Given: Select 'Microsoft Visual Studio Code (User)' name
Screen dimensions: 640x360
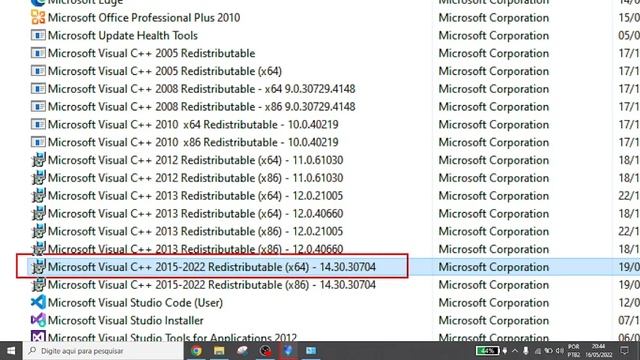Looking at the screenshot, I should (136, 303).
